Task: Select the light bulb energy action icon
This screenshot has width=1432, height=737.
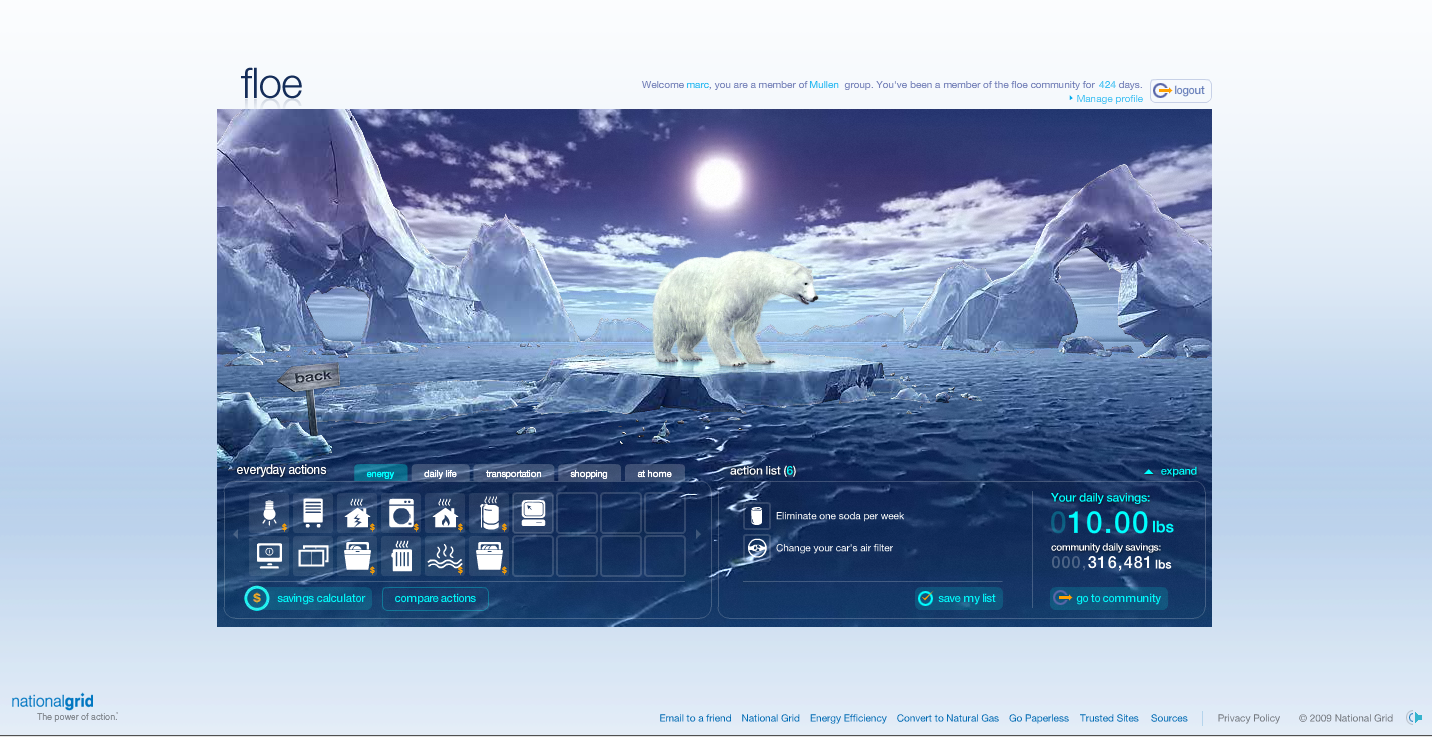Action: pos(269,513)
